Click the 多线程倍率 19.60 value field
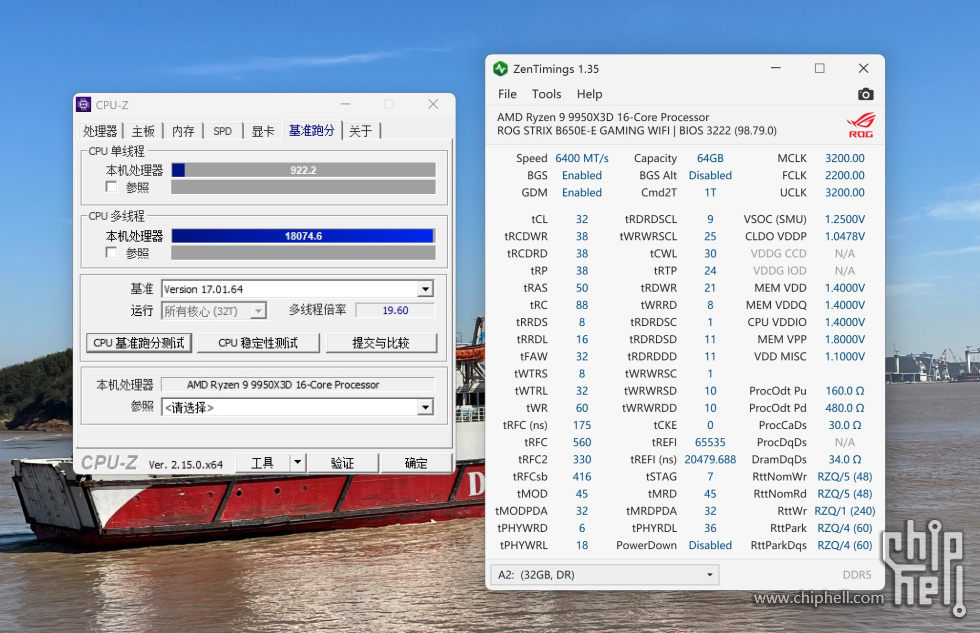Viewport: 980px width, 633px height. pos(395,311)
